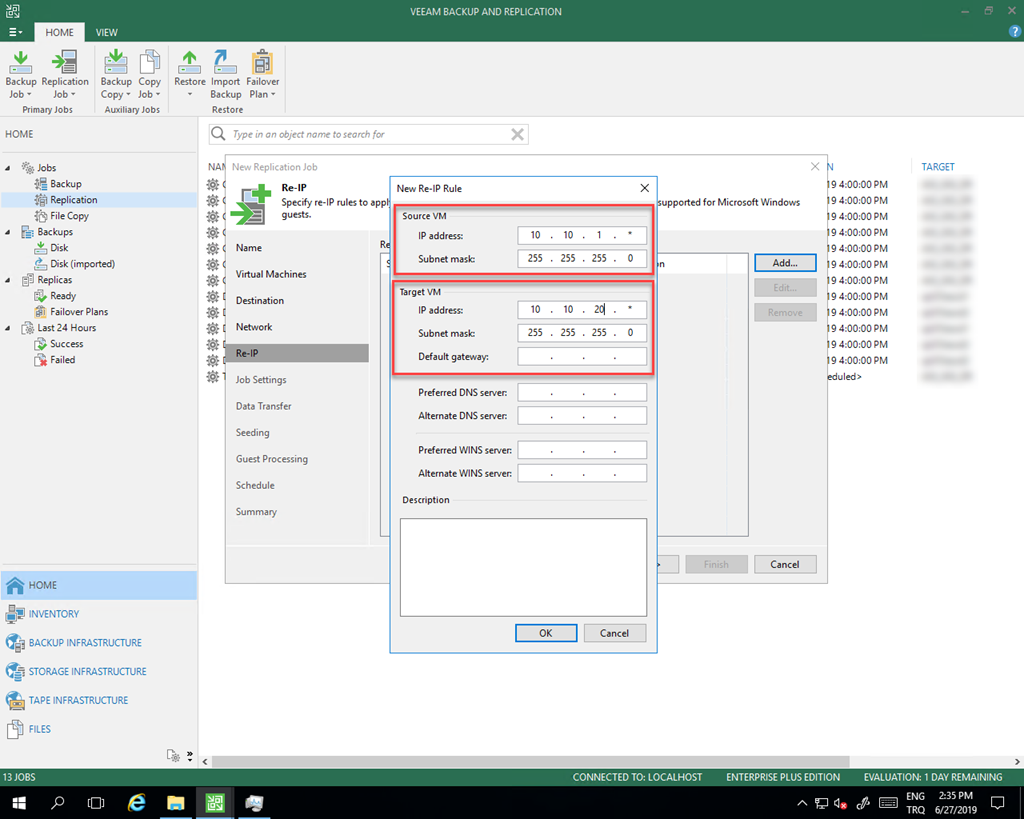This screenshot has height=819, width=1024.
Task: Collapse the Last 24 Hours node
Action: click(x=8, y=328)
